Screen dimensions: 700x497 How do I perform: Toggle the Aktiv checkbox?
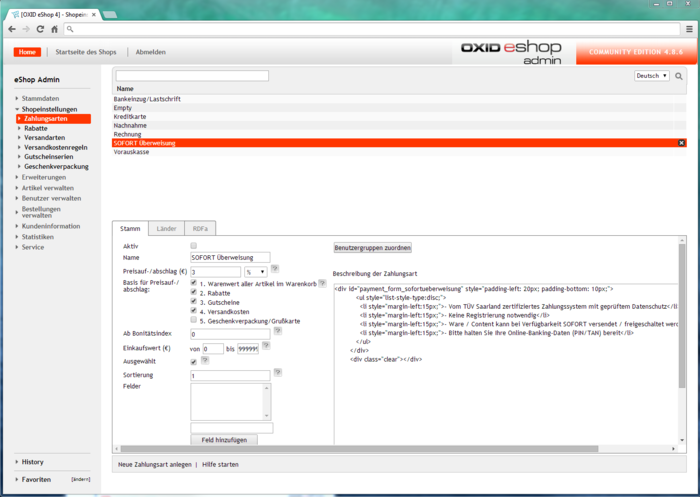[x=193, y=246]
